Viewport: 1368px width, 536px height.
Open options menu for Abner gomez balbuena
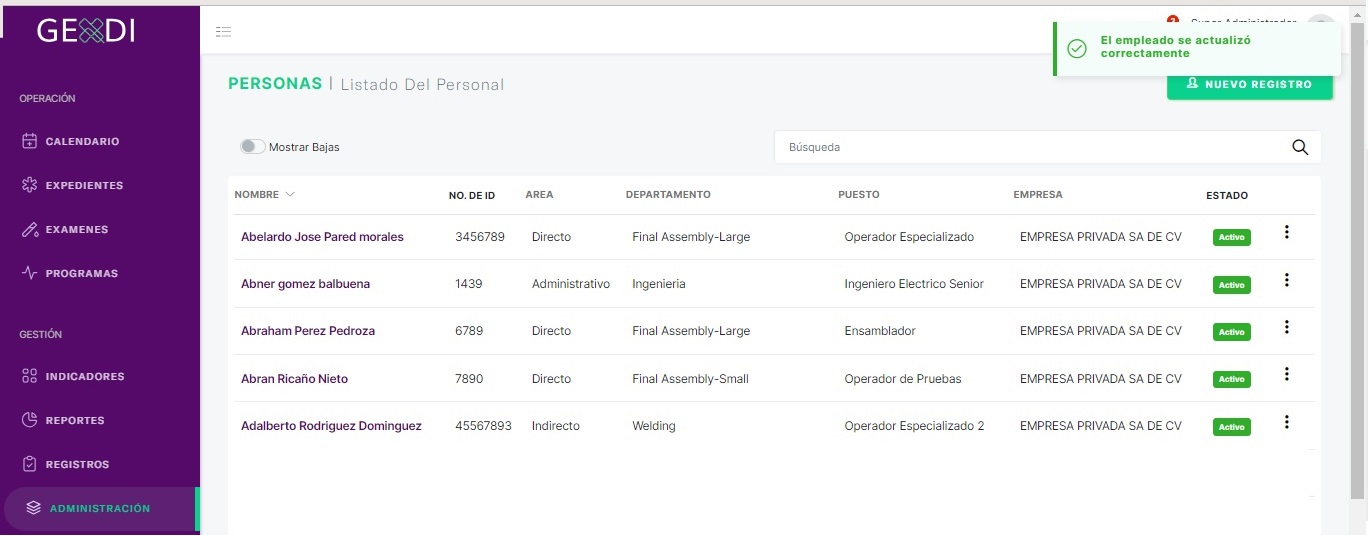click(x=1287, y=280)
